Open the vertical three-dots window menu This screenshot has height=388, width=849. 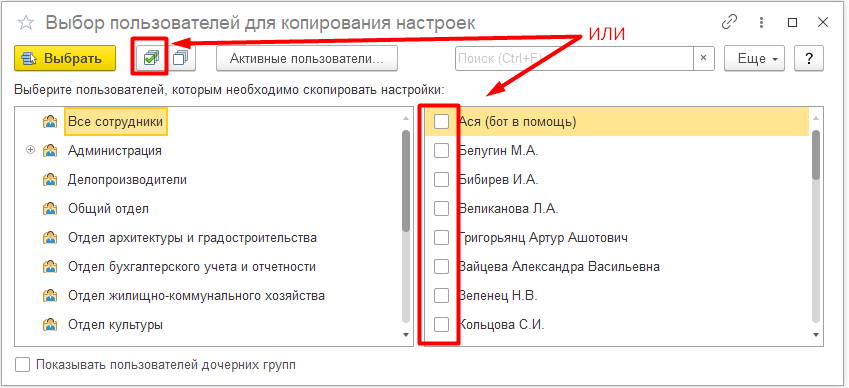[762, 23]
